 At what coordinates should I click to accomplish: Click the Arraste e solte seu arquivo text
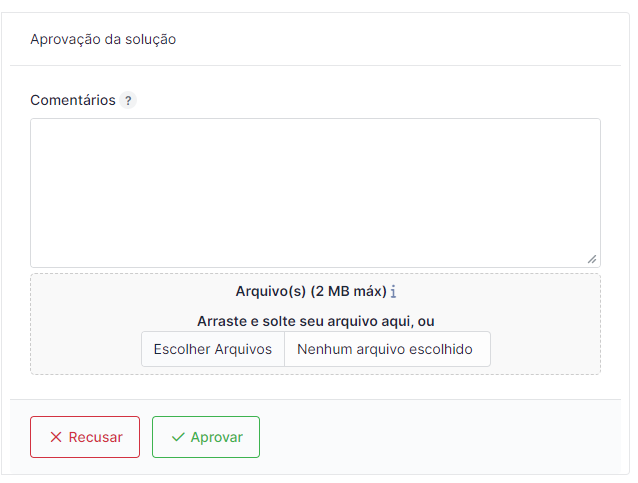point(315,322)
